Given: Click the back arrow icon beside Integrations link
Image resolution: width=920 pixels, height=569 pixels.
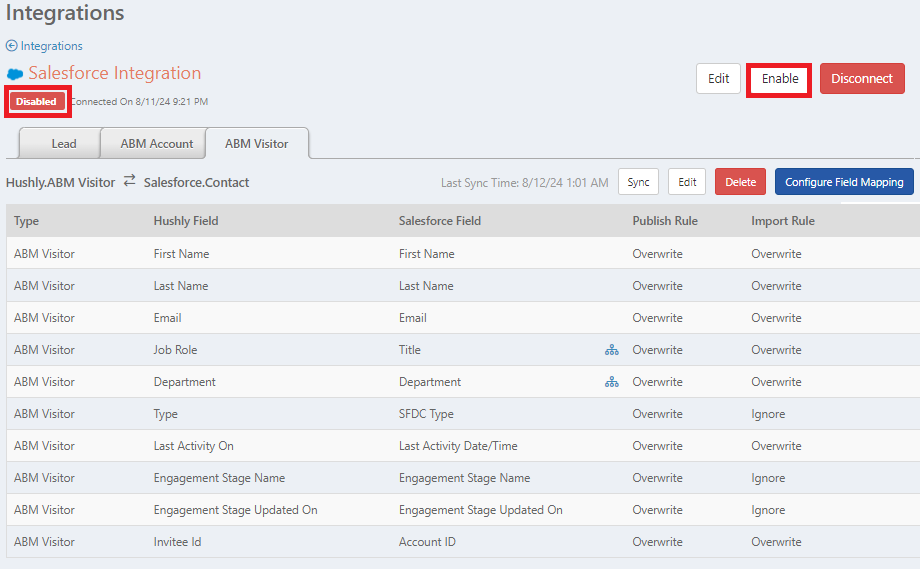Looking at the screenshot, I should click(x=11, y=46).
